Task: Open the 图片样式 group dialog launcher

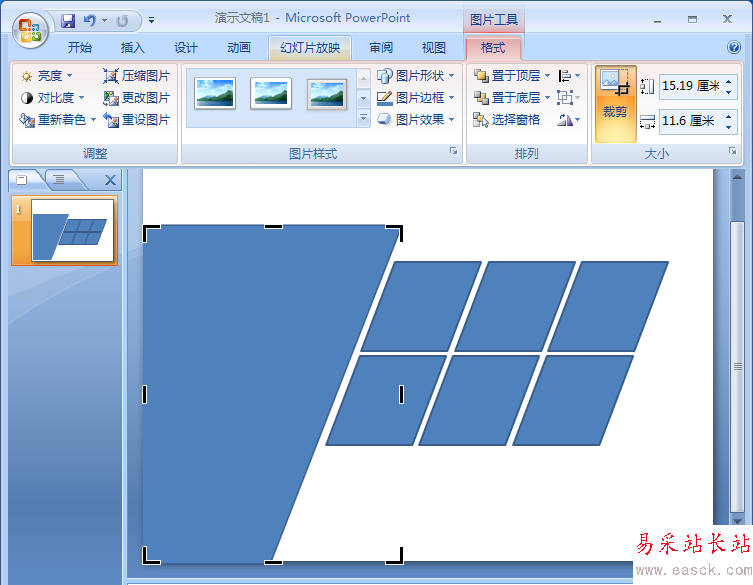Action: coord(453,151)
